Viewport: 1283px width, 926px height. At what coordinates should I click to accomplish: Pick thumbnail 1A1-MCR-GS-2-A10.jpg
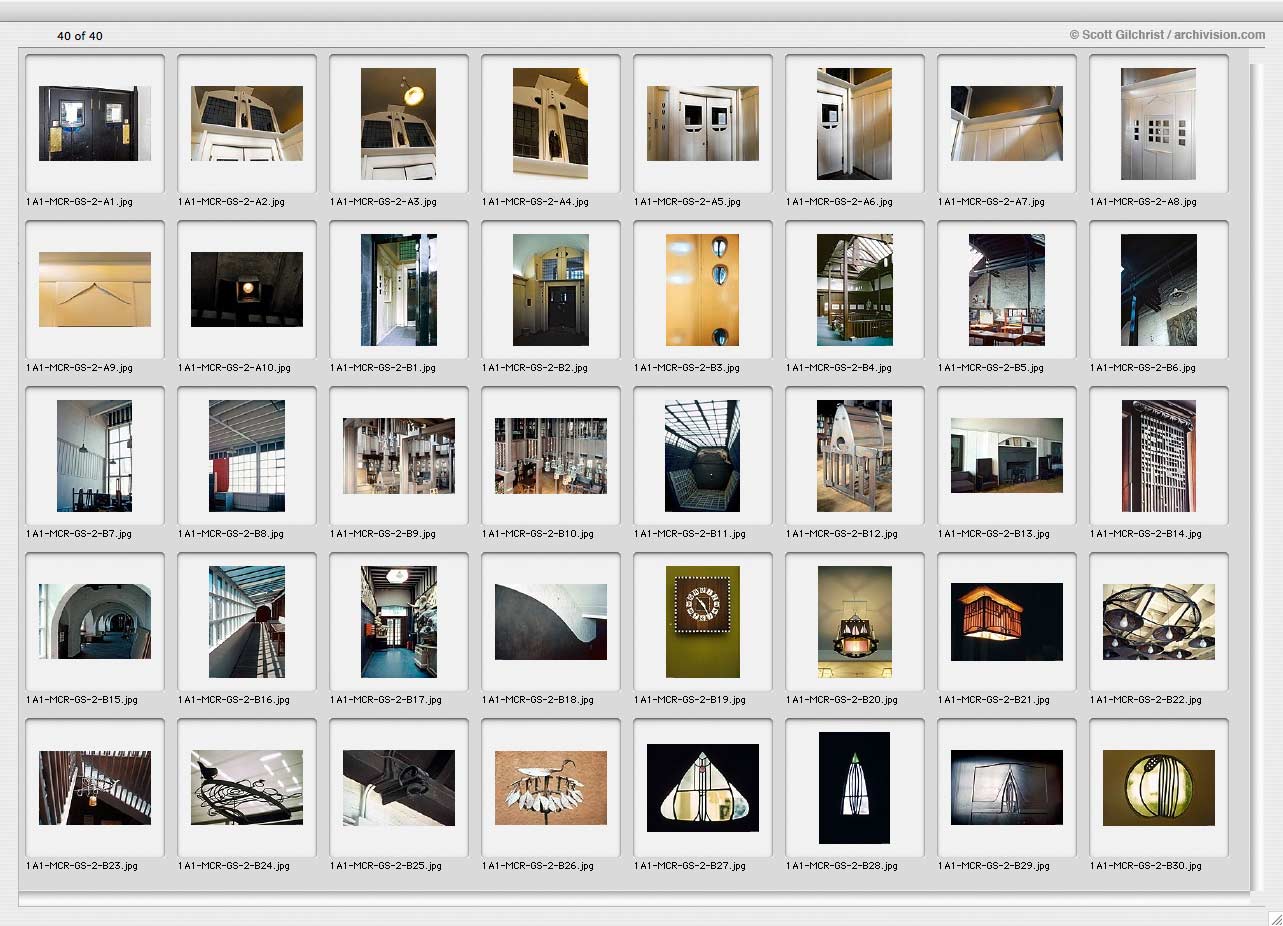coord(247,290)
